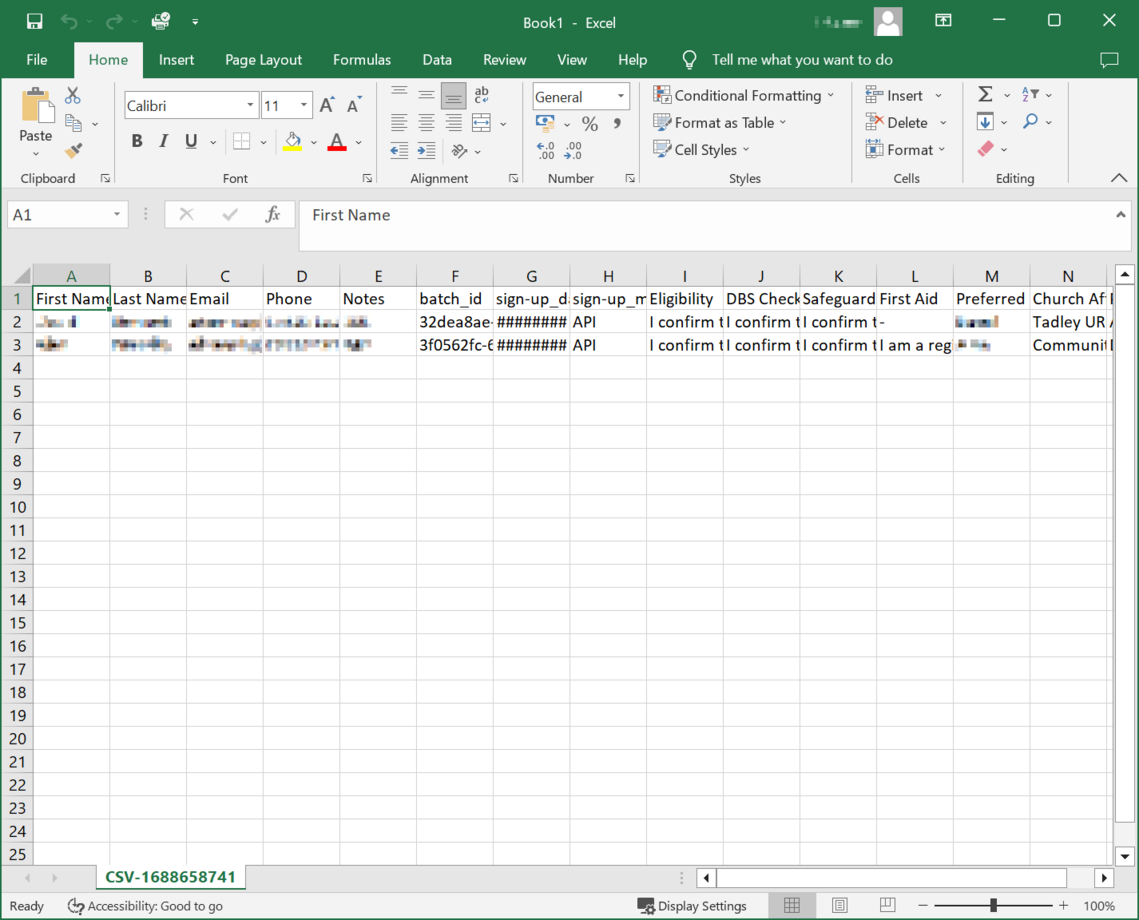Wrap text in the cell

[481, 94]
